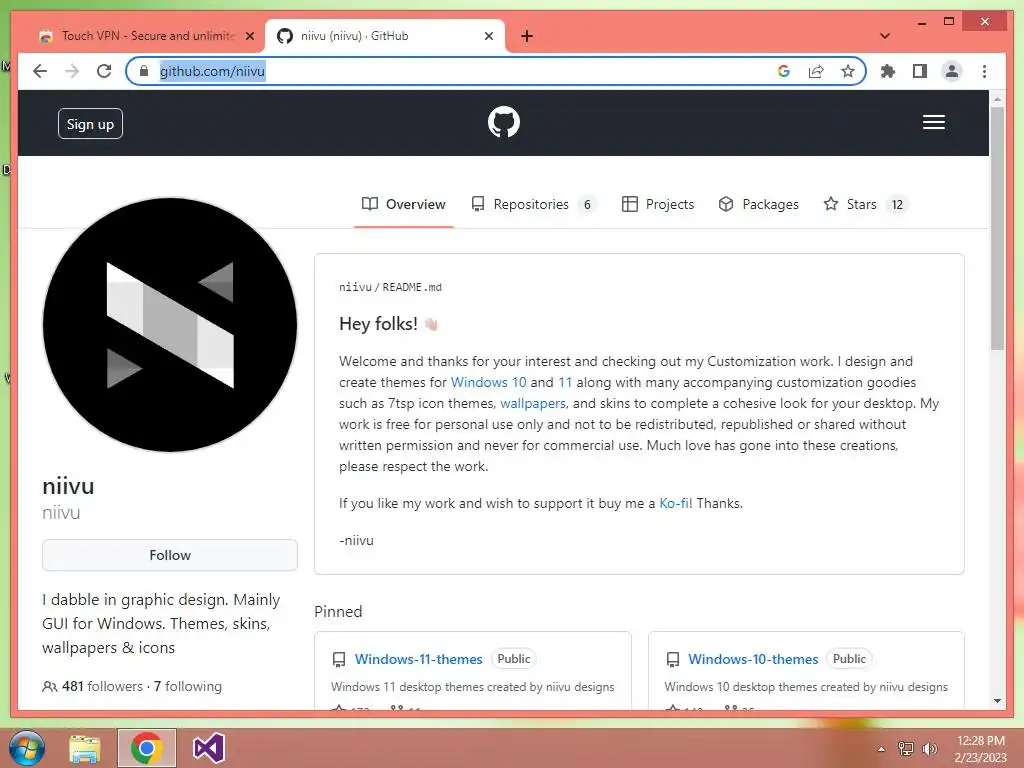
Task: Click the GitHub Octocat logo
Action: tap(504, 122)
